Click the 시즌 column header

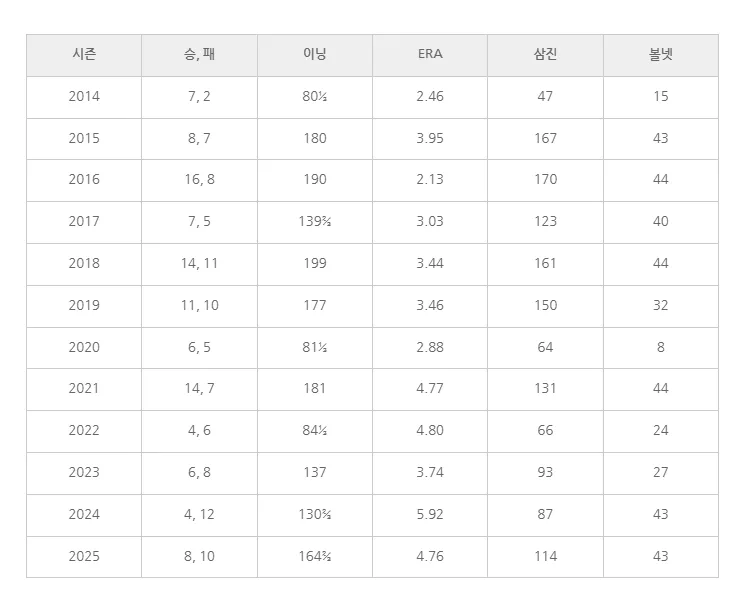(x=84, y=55)
